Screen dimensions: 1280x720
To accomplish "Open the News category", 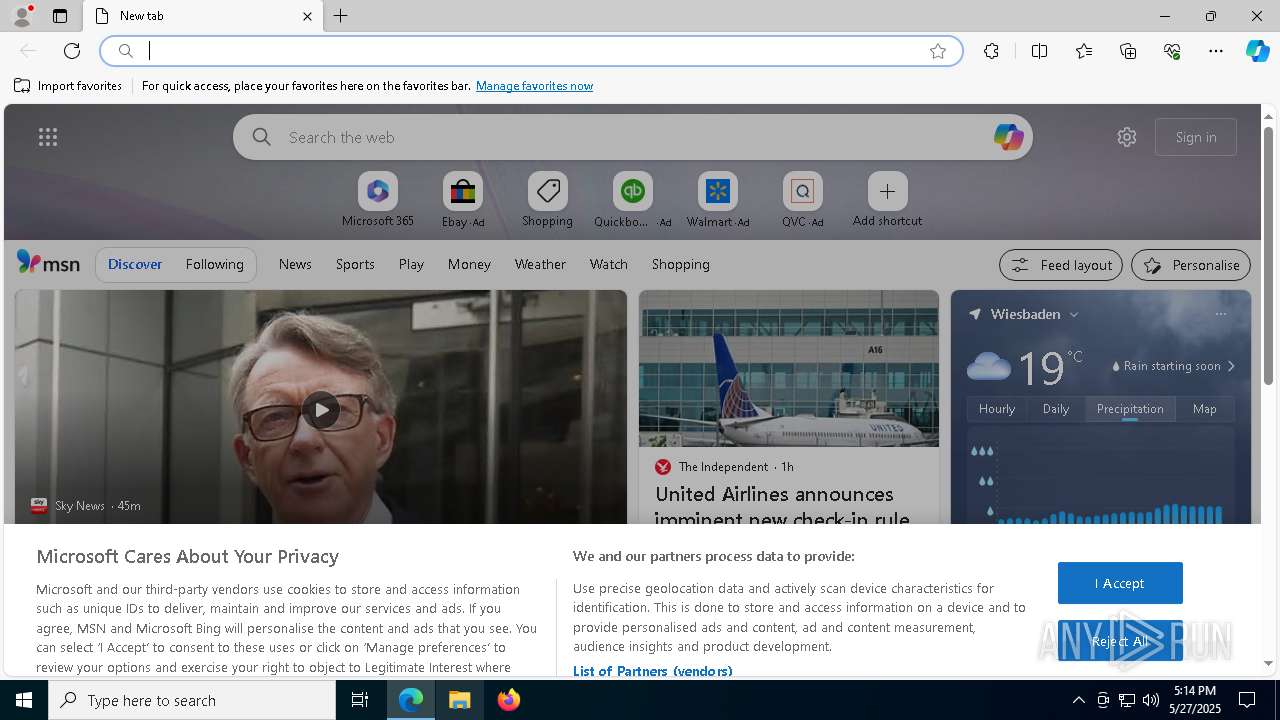I will 295,264.
